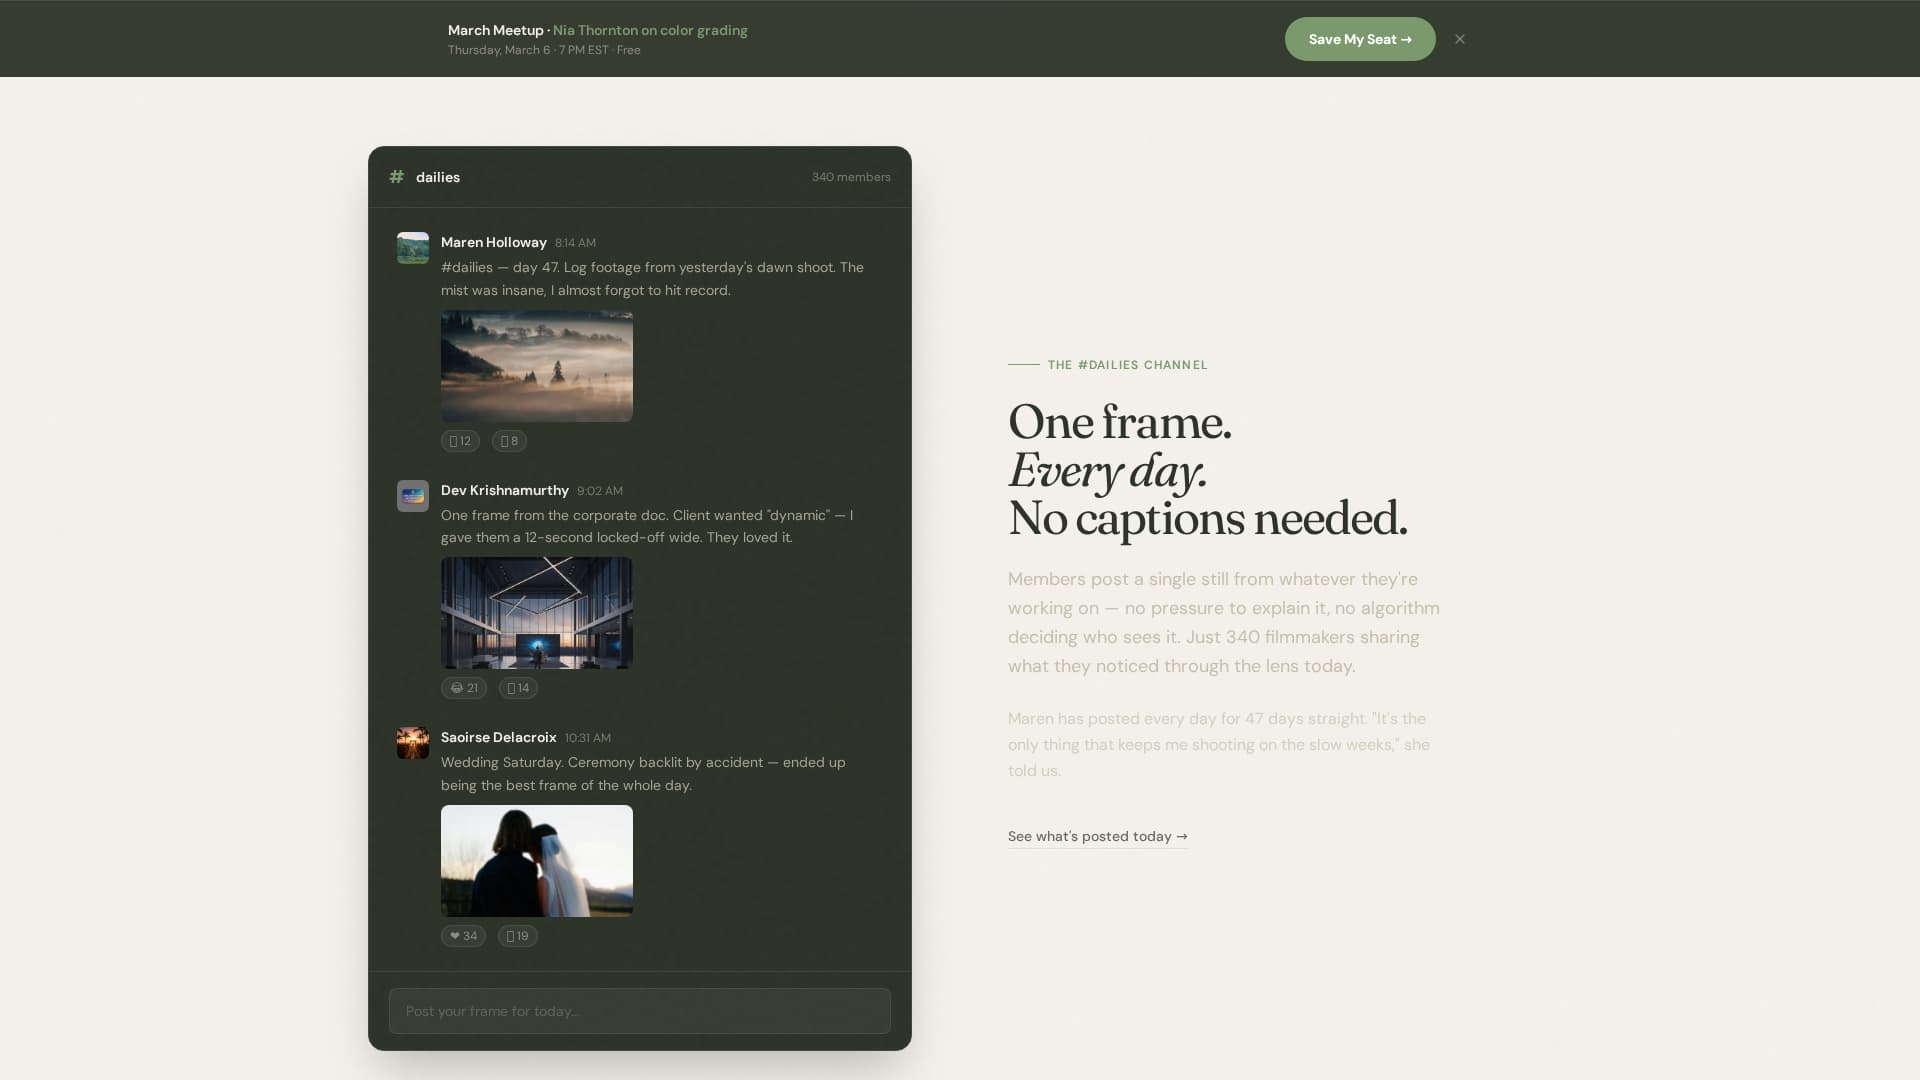Click the heart reaction on the wedding photo
Viewport: 1920px width, 1080px height.
[463, 935]
